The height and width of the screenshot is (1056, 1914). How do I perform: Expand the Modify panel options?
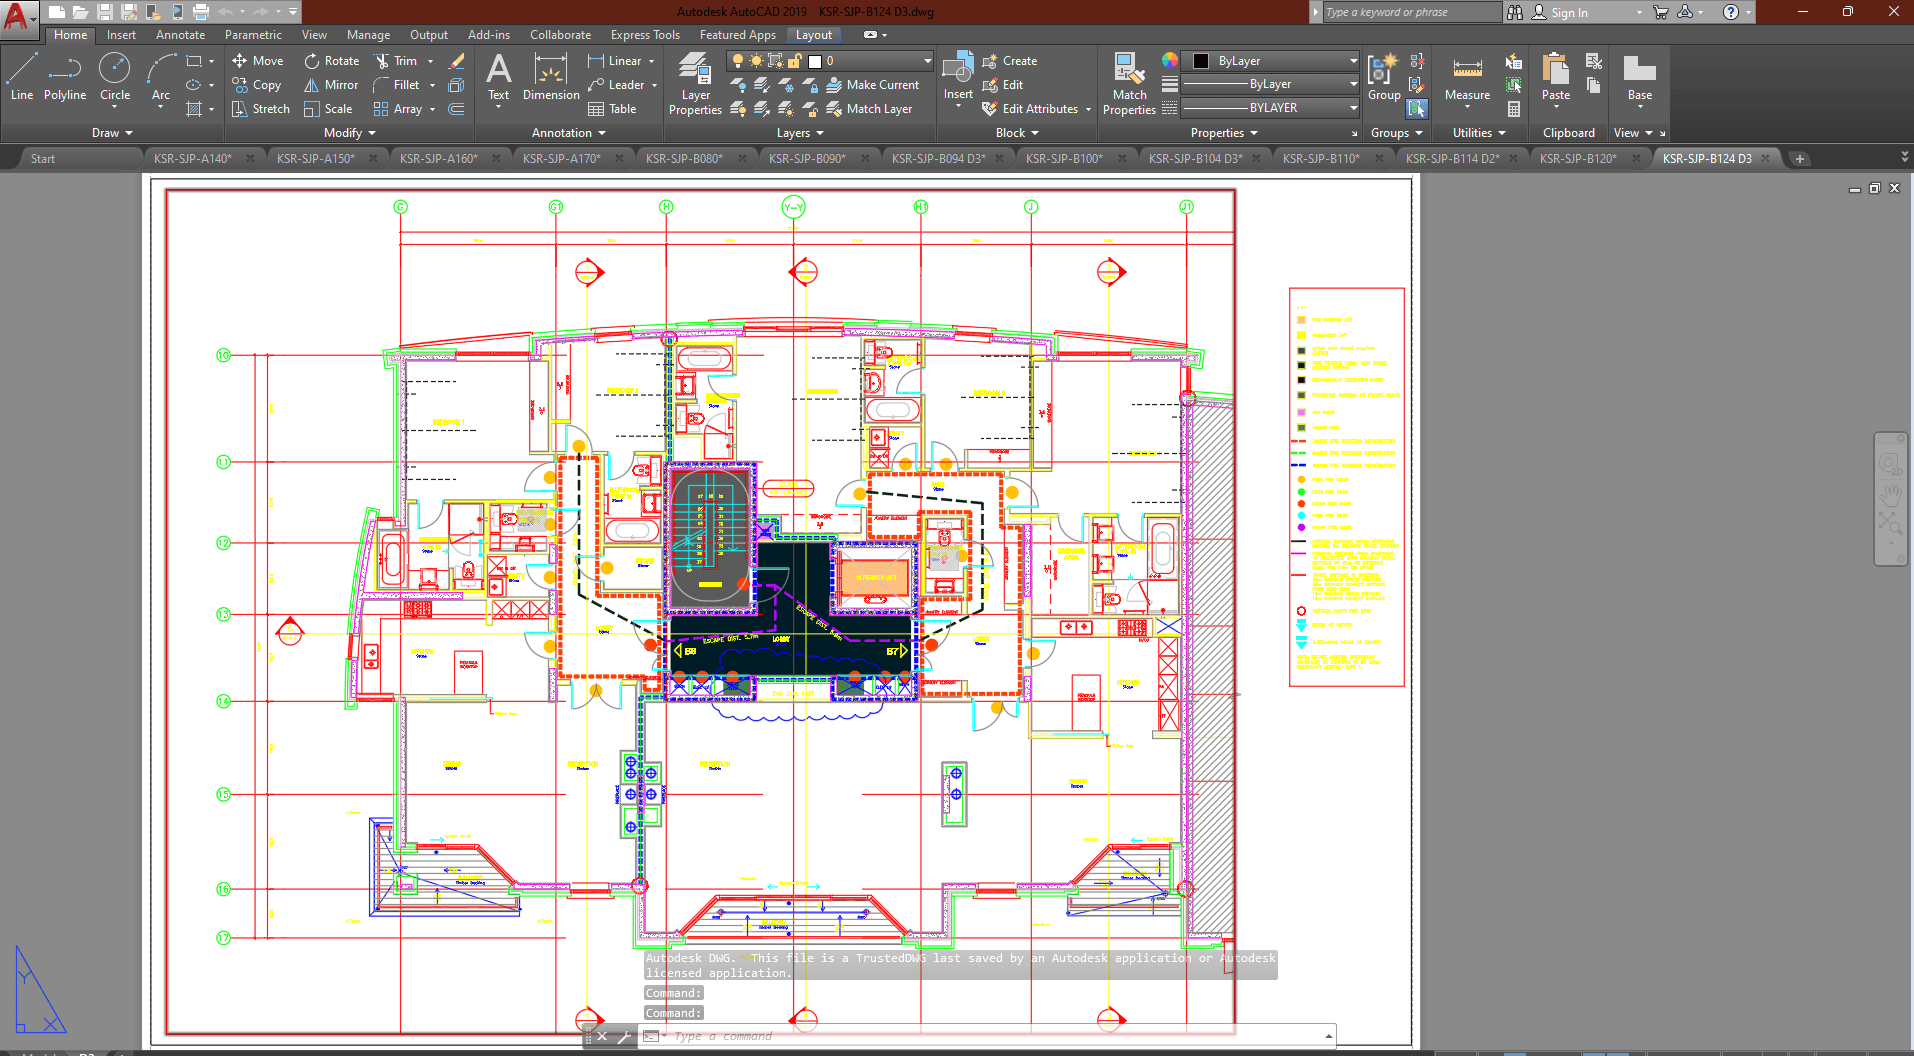(349, 133)
